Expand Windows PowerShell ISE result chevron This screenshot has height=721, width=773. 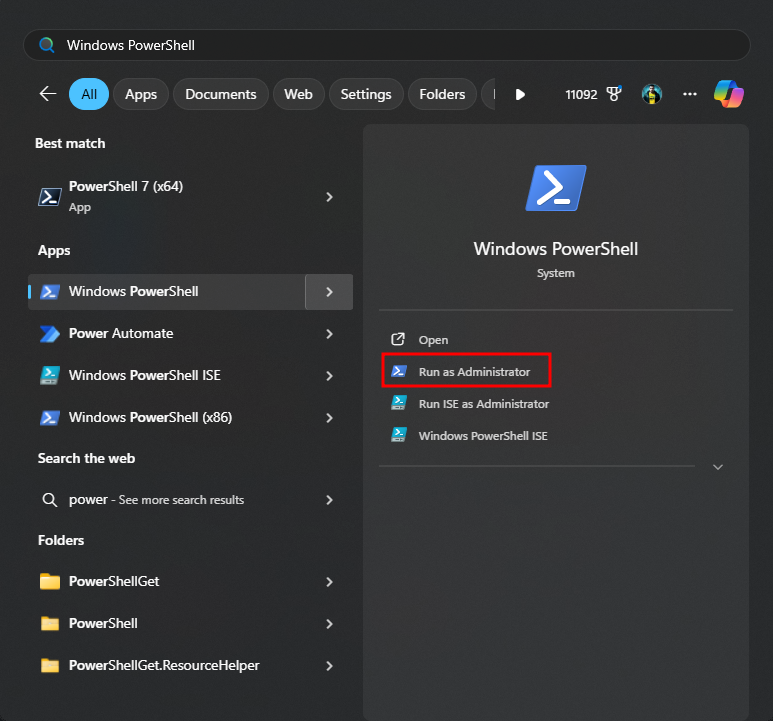pos(329,376)
